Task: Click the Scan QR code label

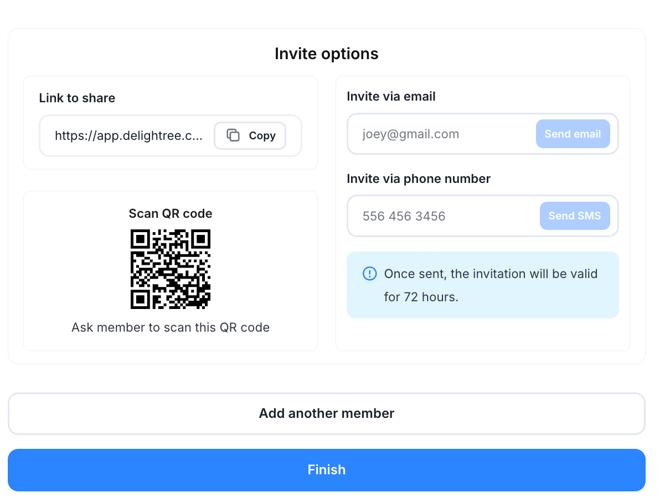Action: click(170, 213)
